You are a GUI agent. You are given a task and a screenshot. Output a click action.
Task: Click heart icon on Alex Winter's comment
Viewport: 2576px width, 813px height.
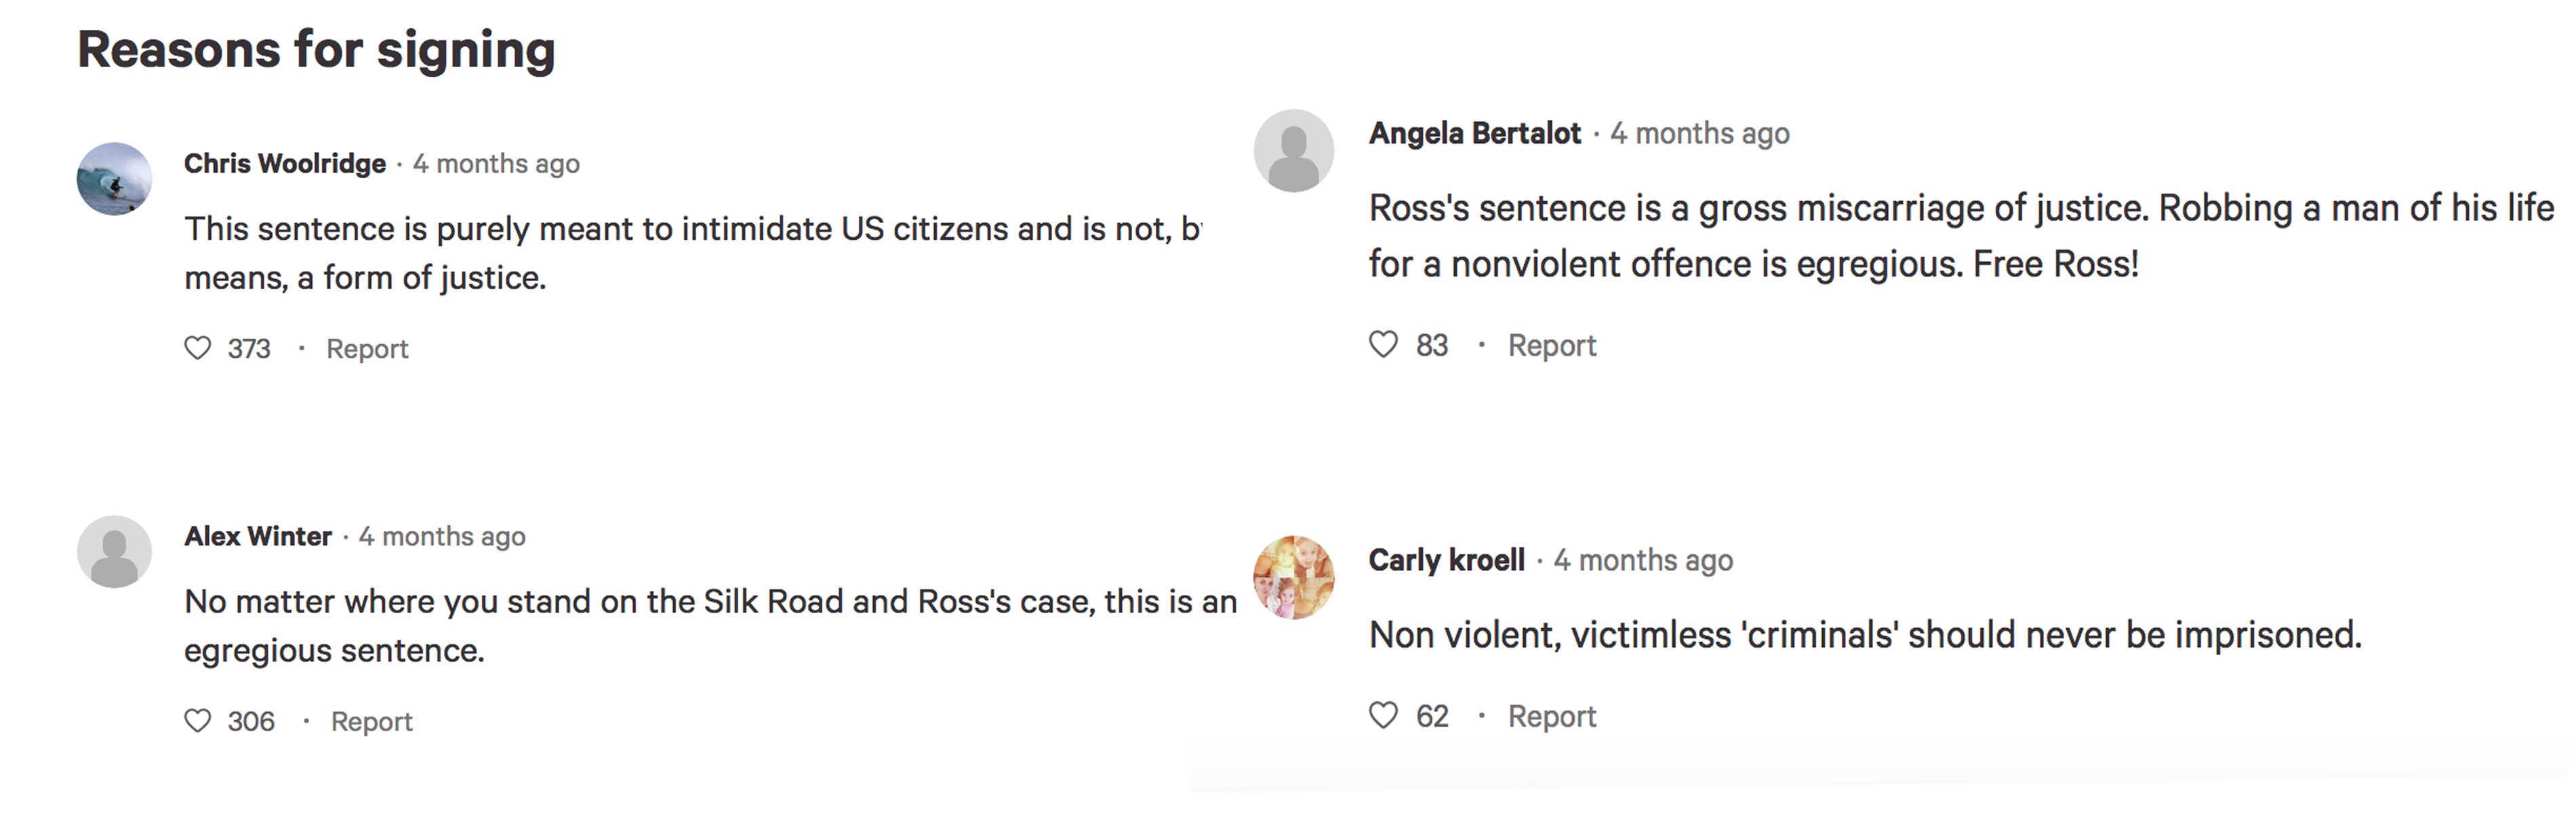pos(198,721)
